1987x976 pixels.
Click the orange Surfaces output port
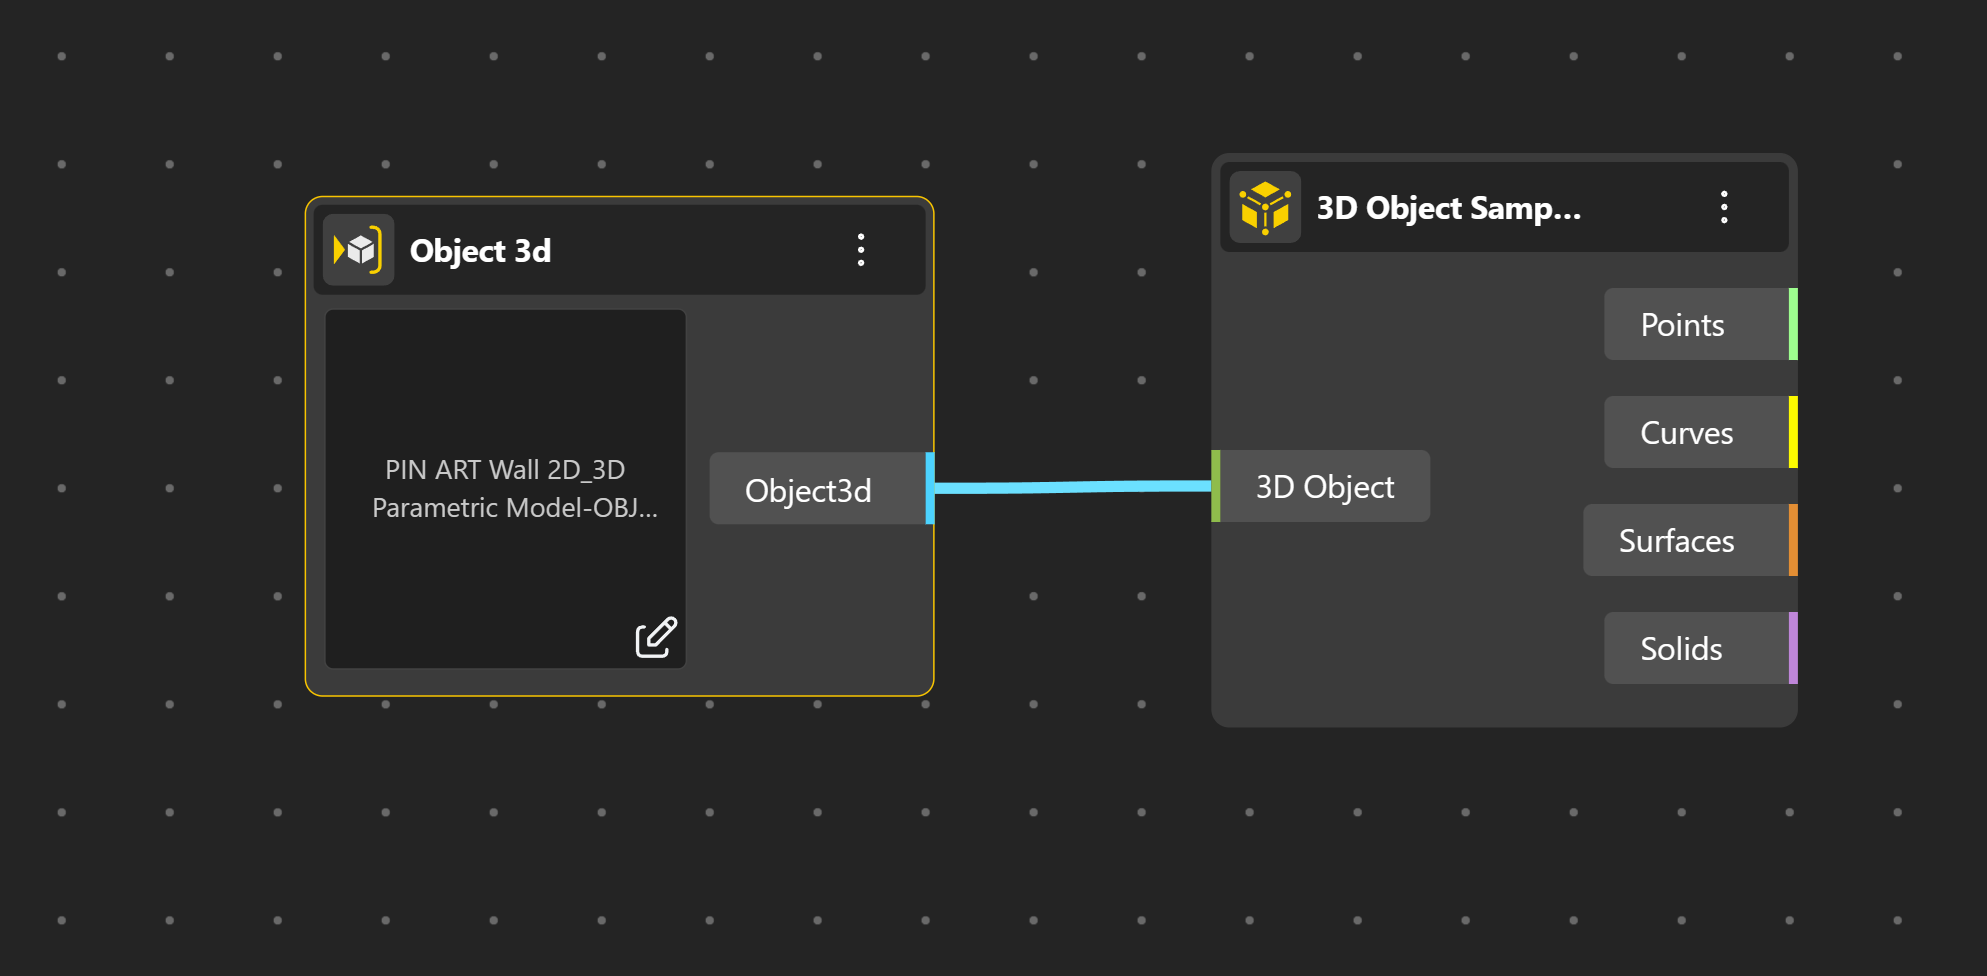[x=1793, y=540]
